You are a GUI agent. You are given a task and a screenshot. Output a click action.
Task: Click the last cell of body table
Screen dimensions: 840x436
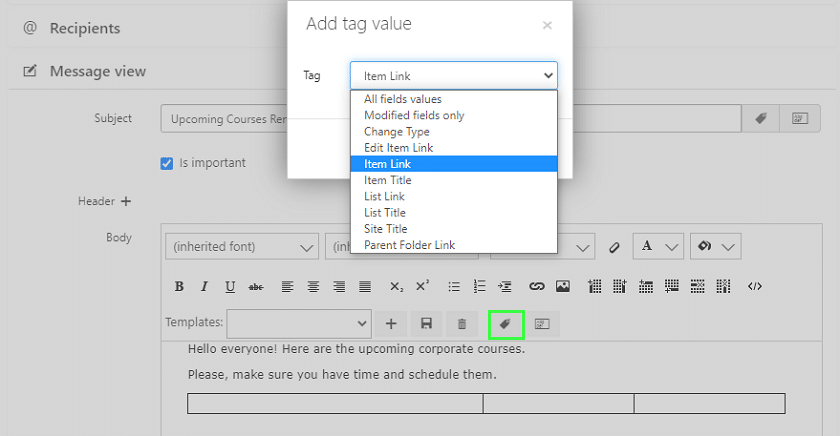[710, 403]
